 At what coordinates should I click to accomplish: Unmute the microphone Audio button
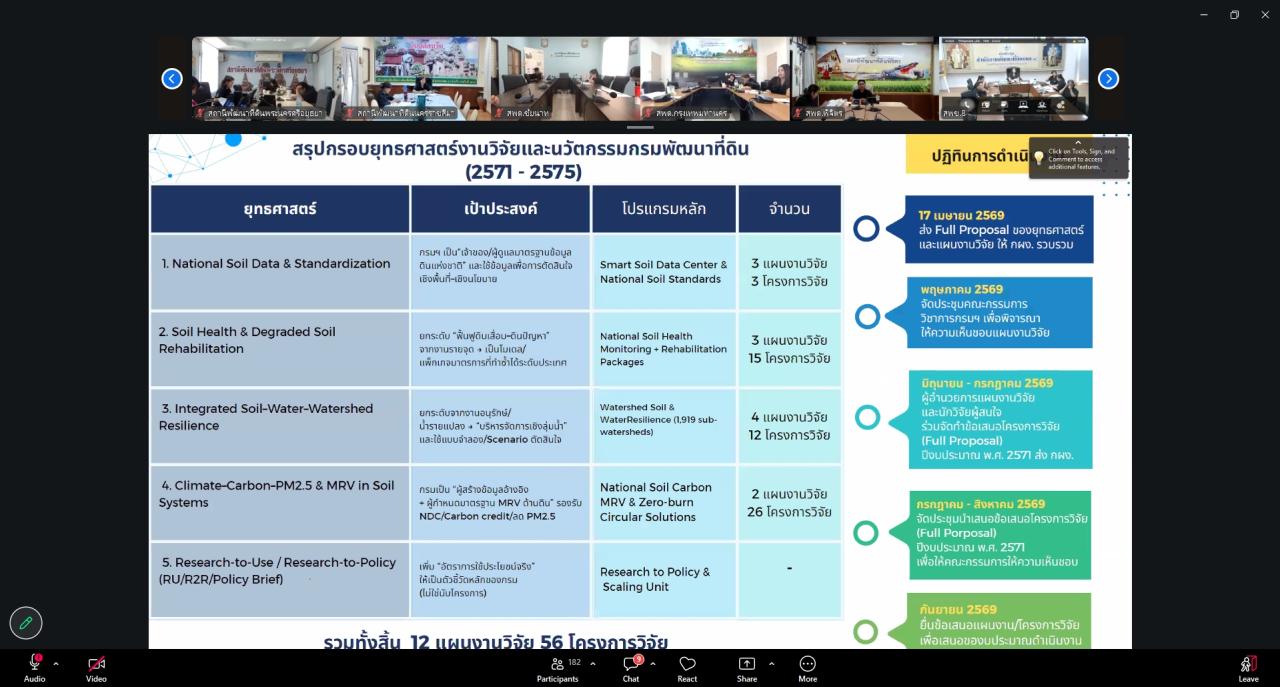[34, 665]
